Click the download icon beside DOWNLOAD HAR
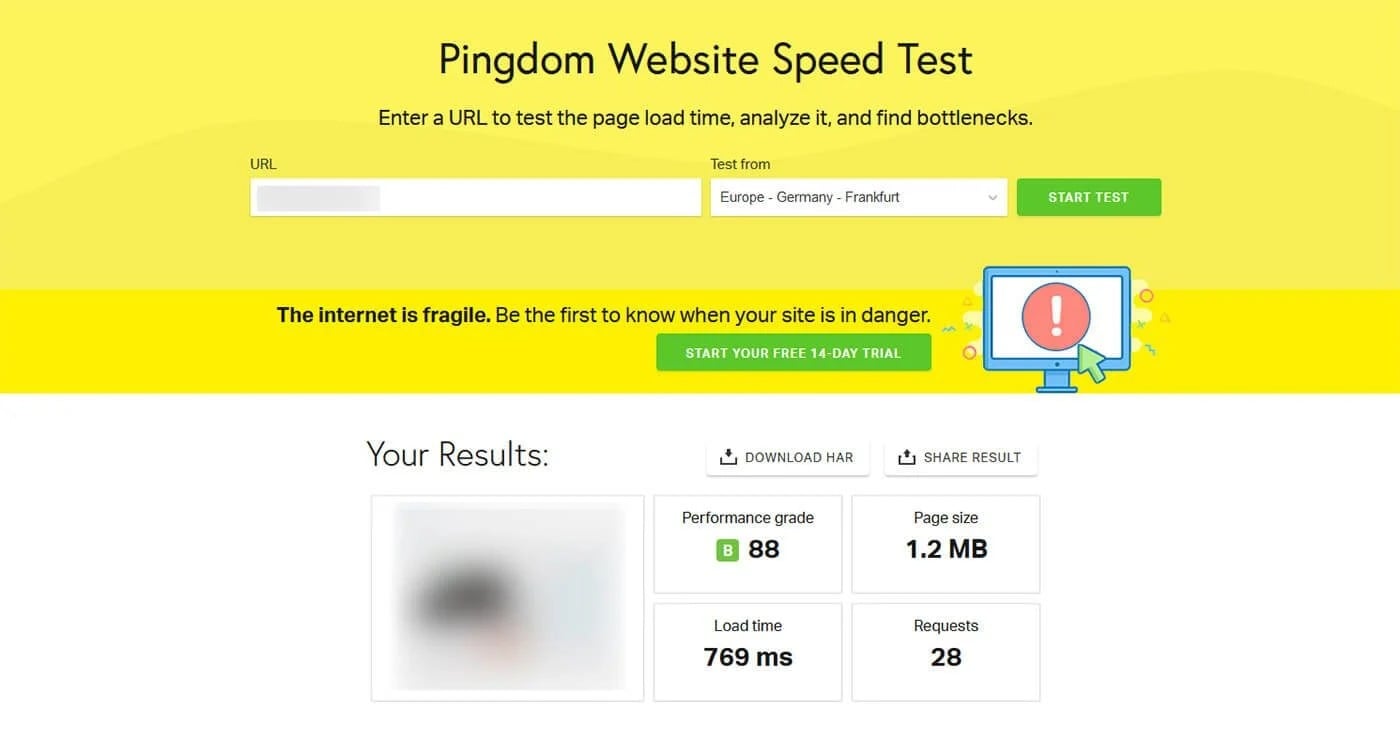The height and width of the screenshot is (740, 1400). [728, 458]
